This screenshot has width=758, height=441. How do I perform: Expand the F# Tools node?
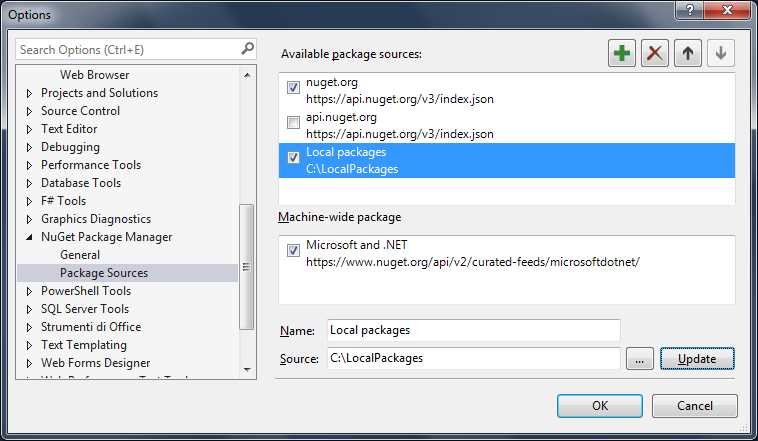pyautogui.click(x=29, y=201)
